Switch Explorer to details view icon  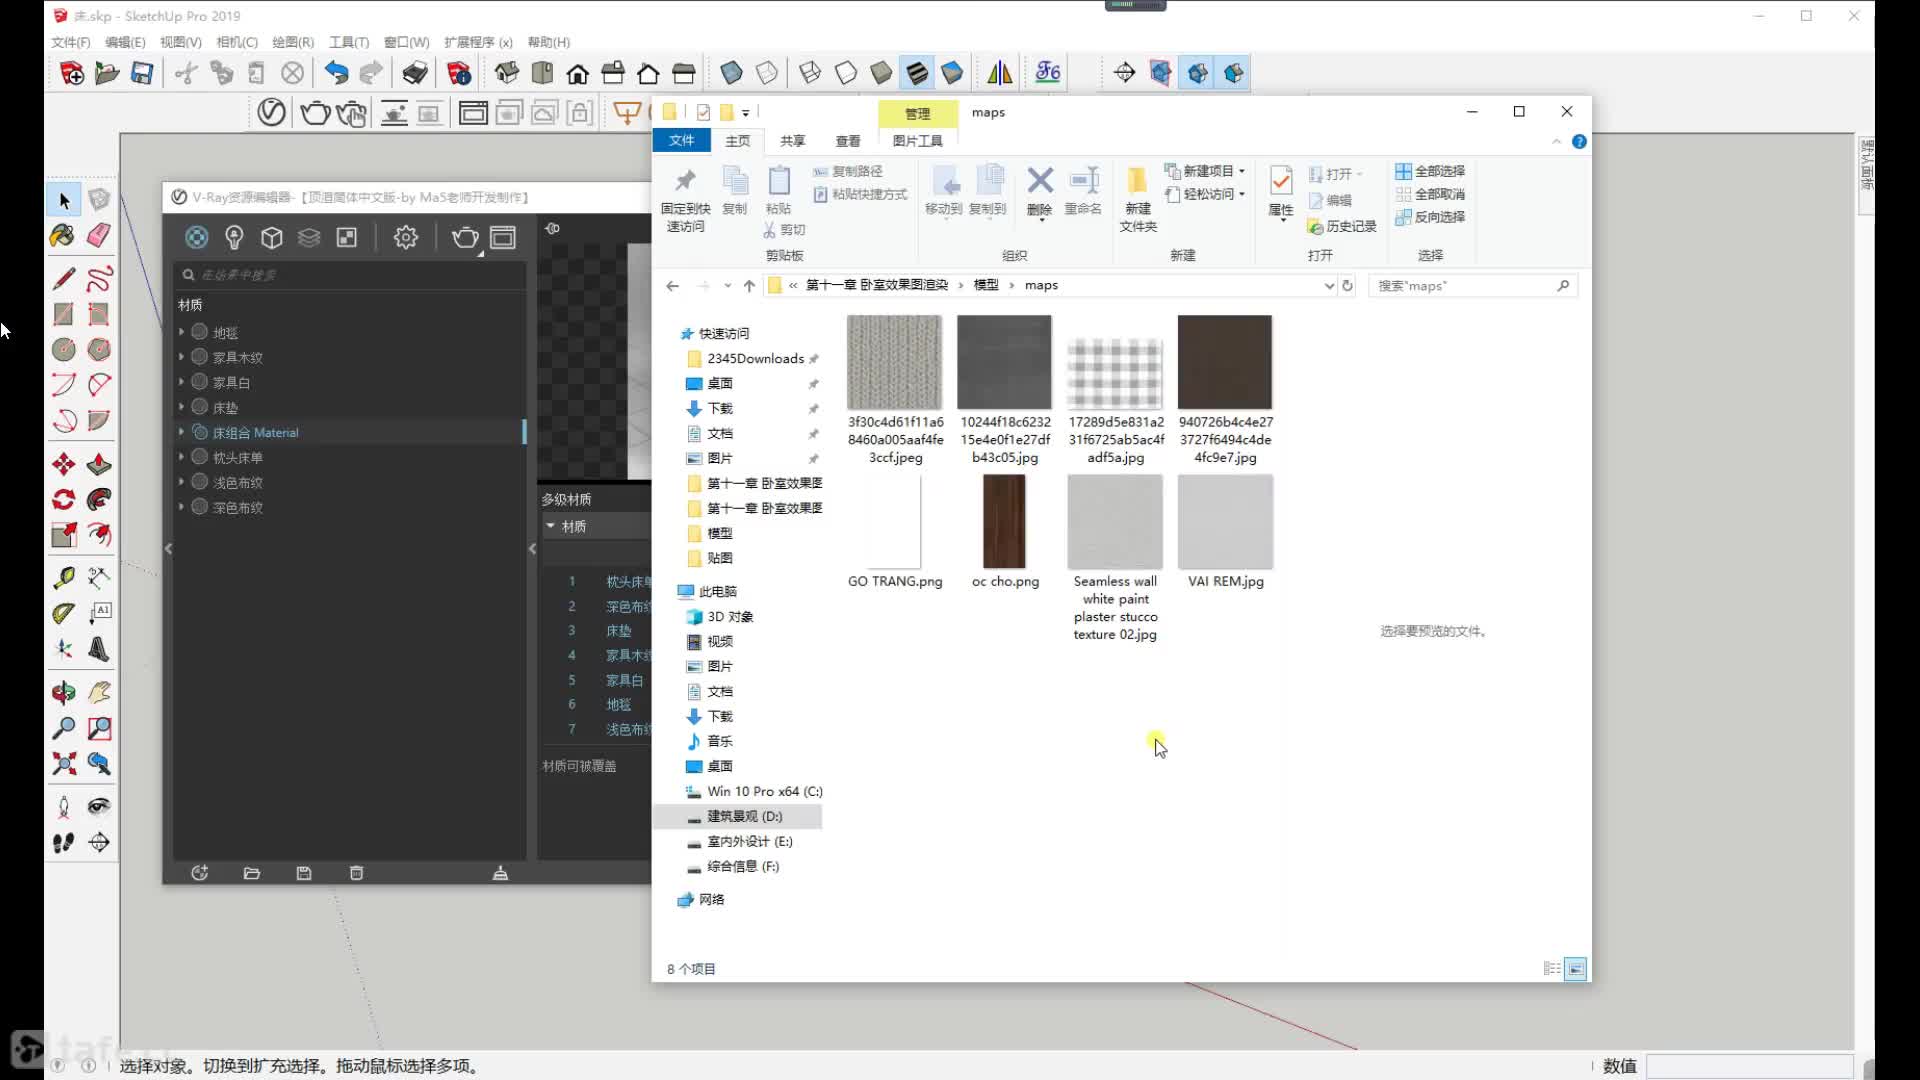tap(1552, 968)
